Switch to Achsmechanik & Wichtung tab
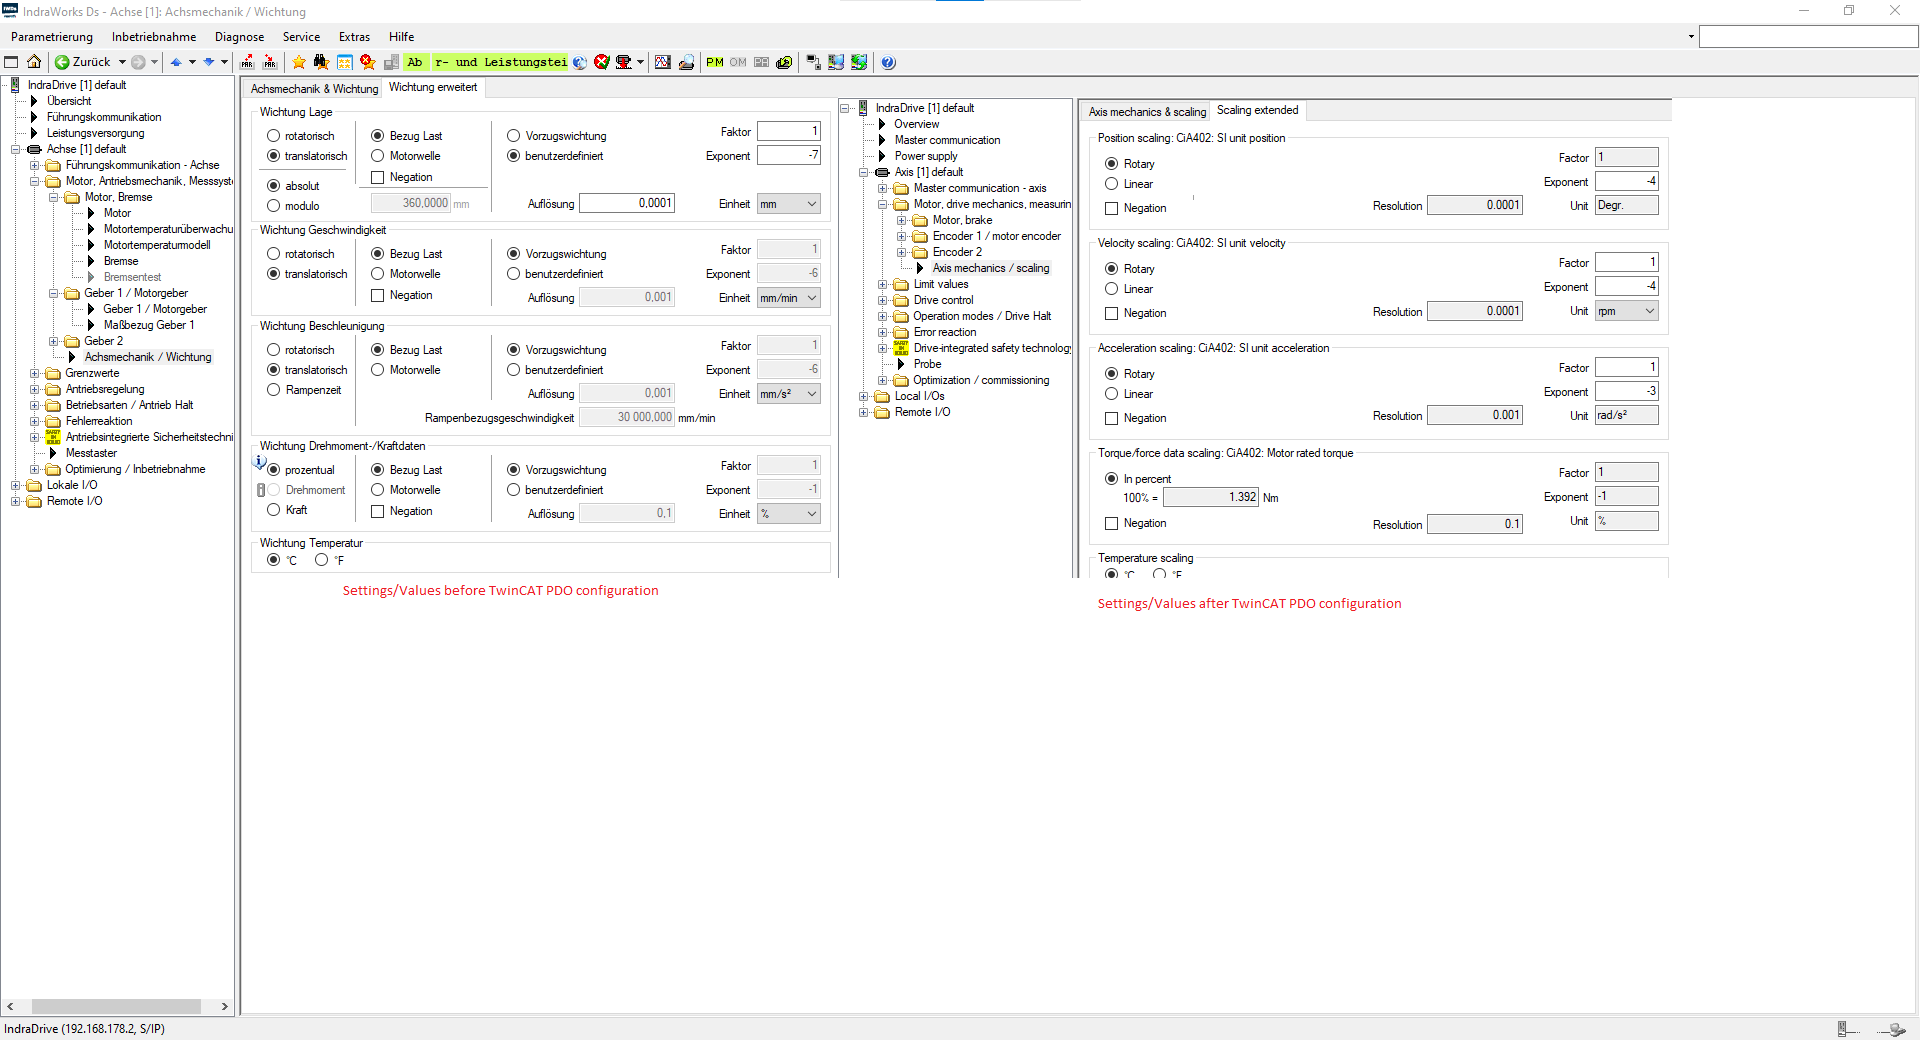This screenshot has width=1920, height=1040. click(x=314, y=89)
